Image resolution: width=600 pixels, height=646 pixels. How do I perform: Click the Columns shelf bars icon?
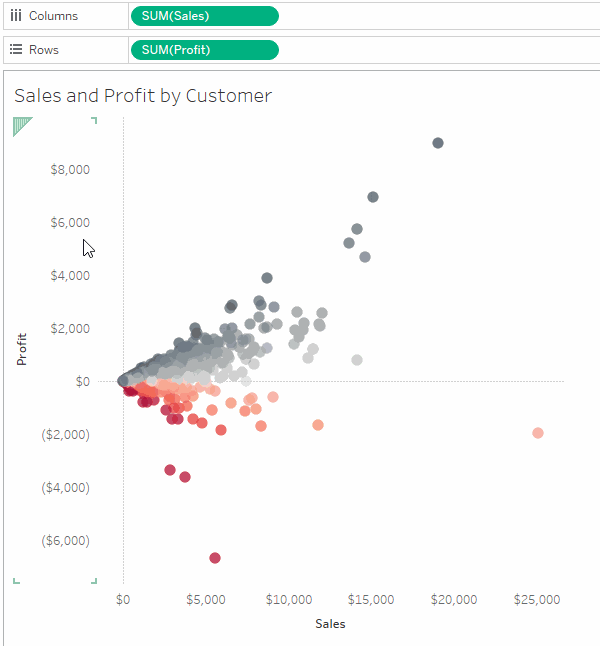[x=16, y=16]
